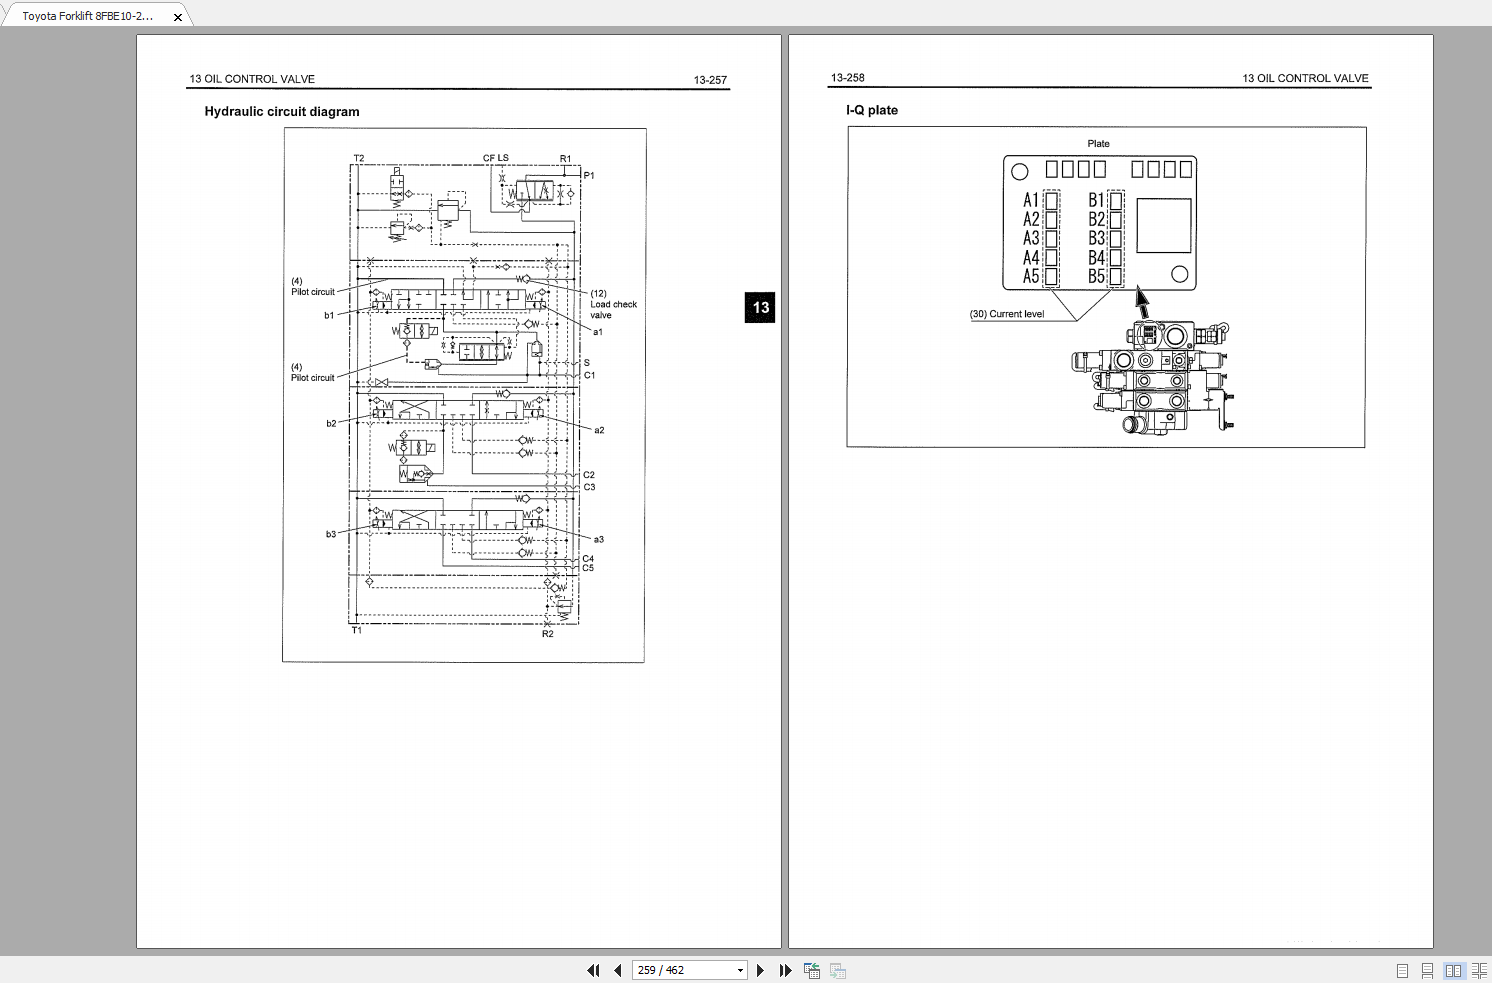Click the 'Plate' caption above the diagram

(x=1098, y=144)
